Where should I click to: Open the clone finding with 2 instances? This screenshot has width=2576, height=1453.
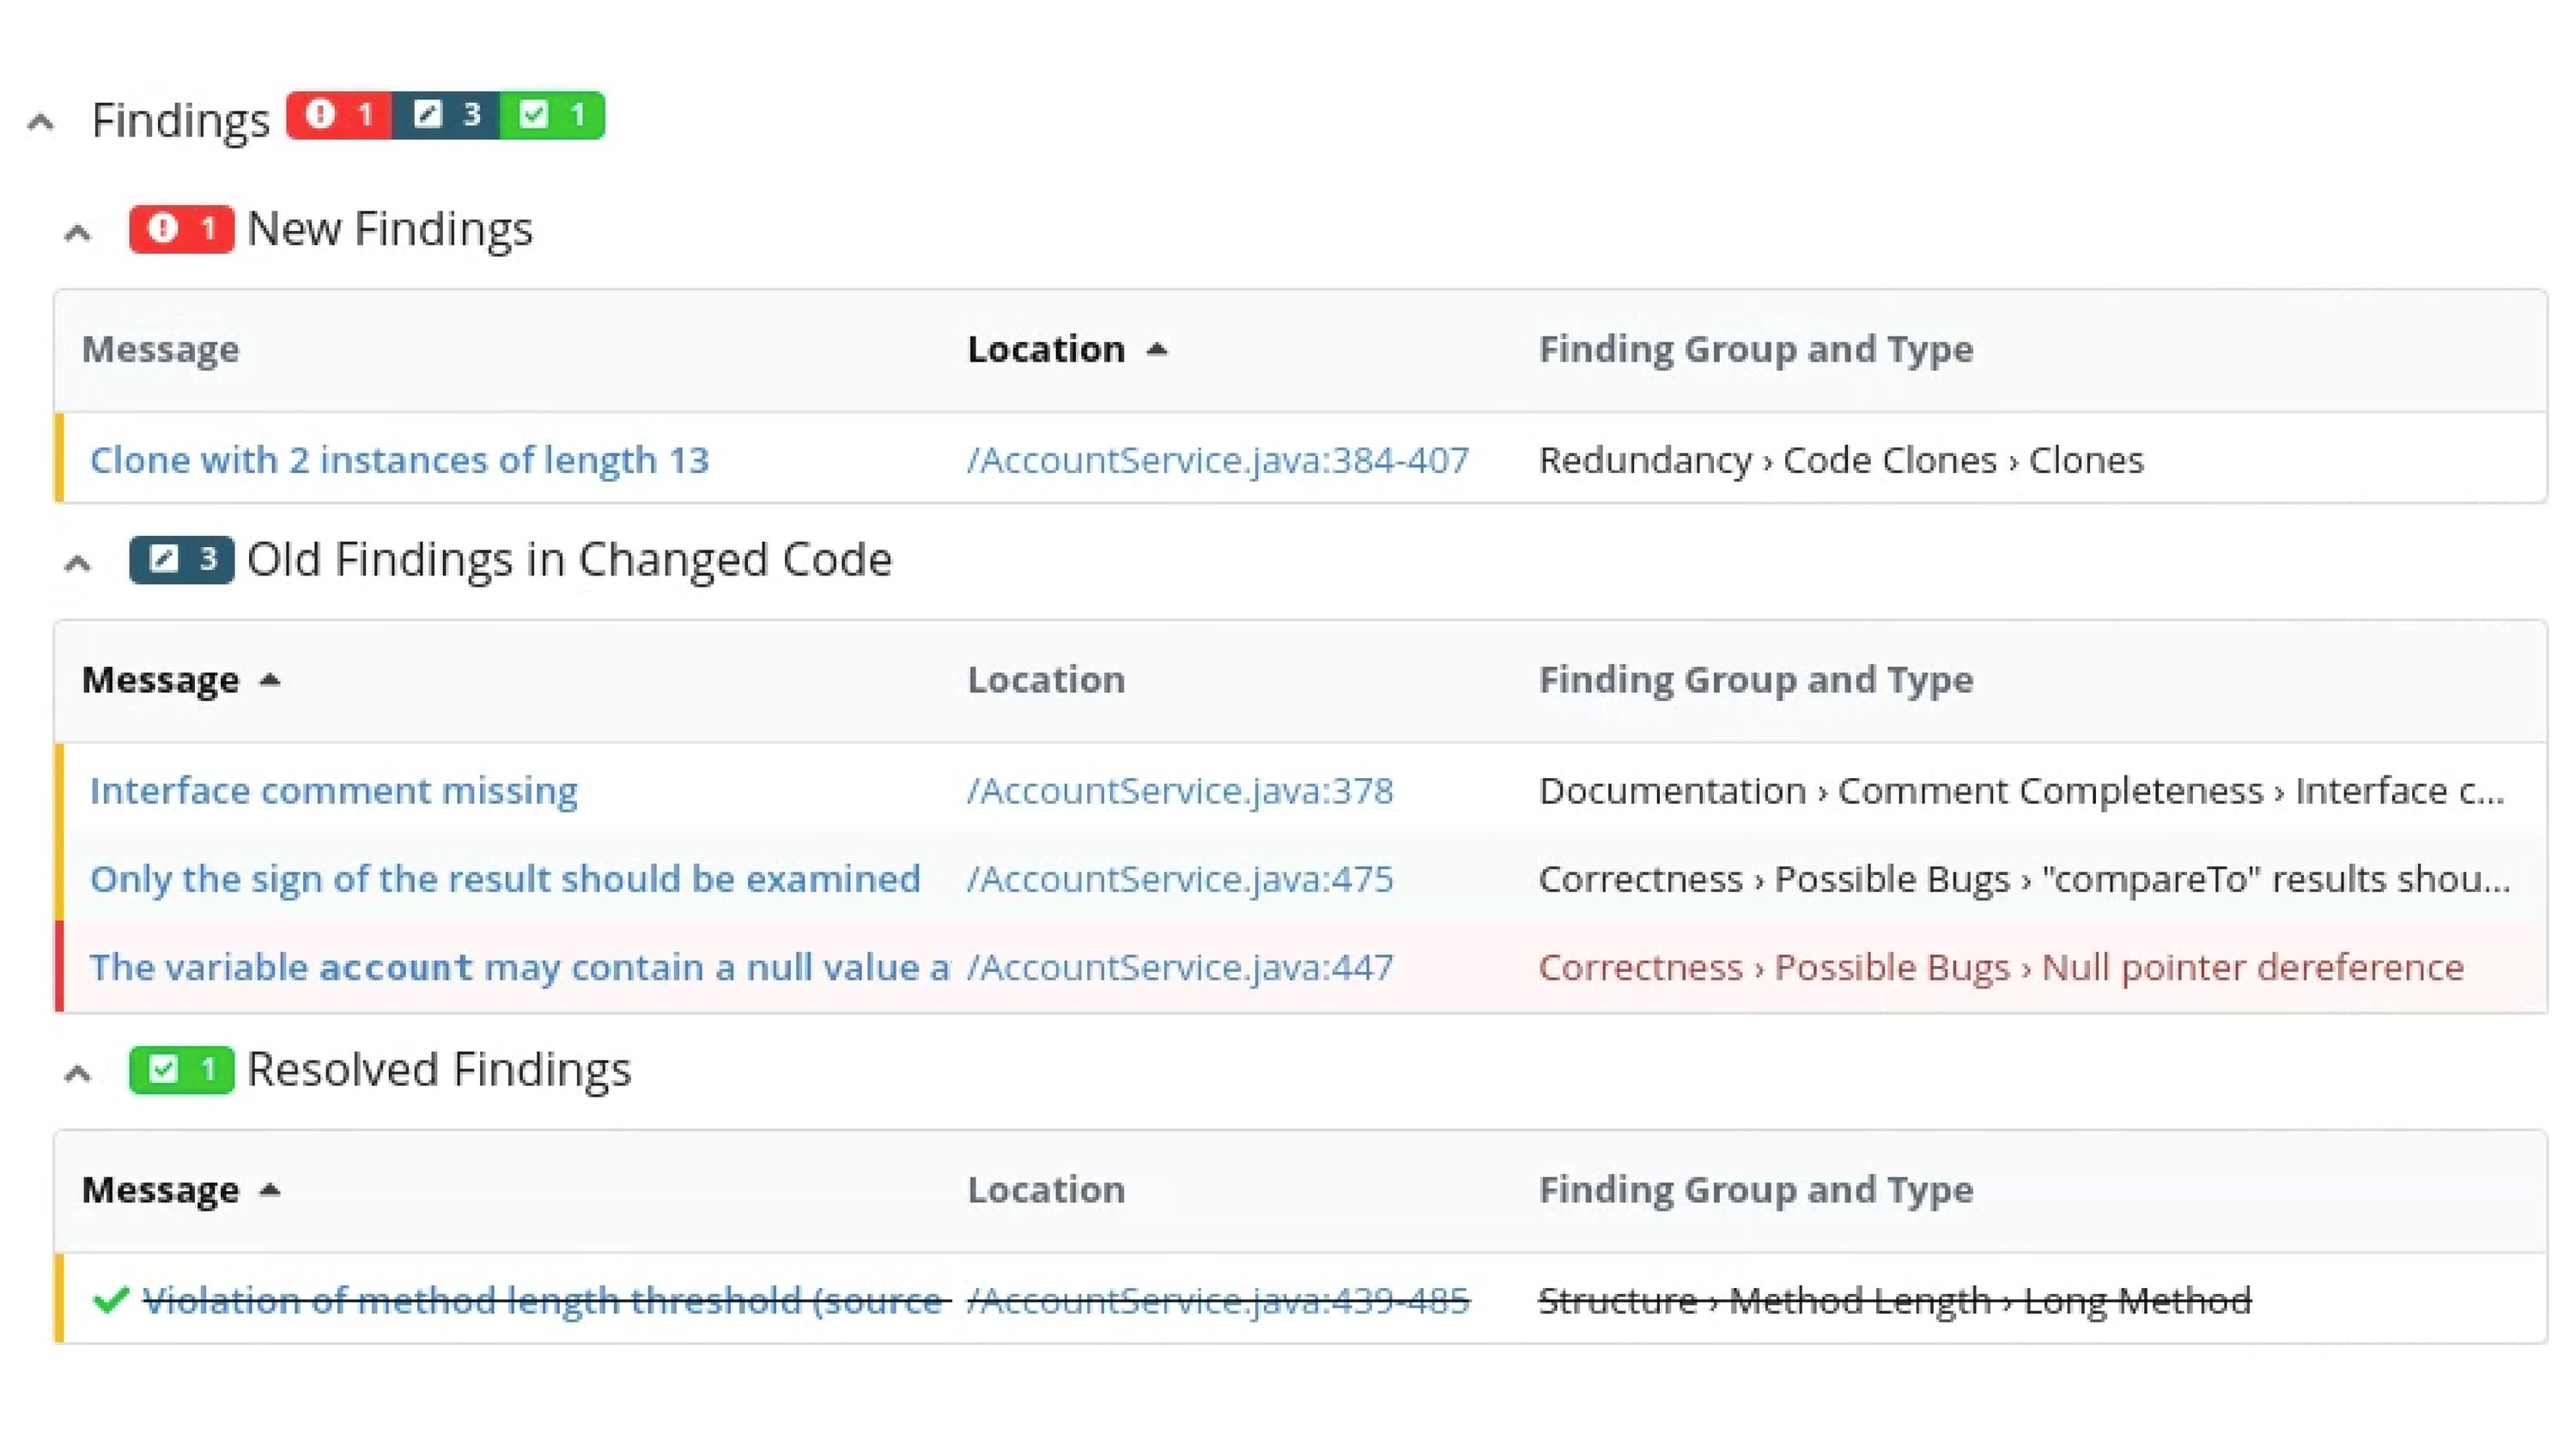[x=399, y=460]
